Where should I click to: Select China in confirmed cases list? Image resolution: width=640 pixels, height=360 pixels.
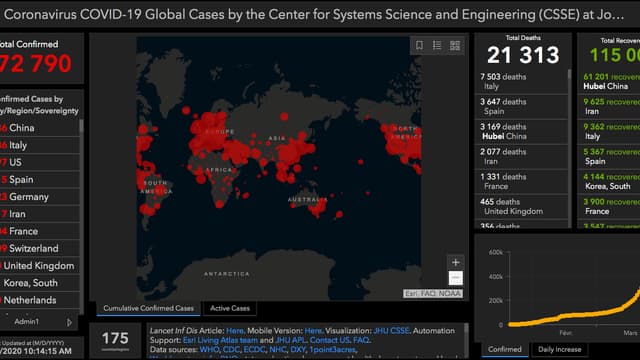point(40,128)
